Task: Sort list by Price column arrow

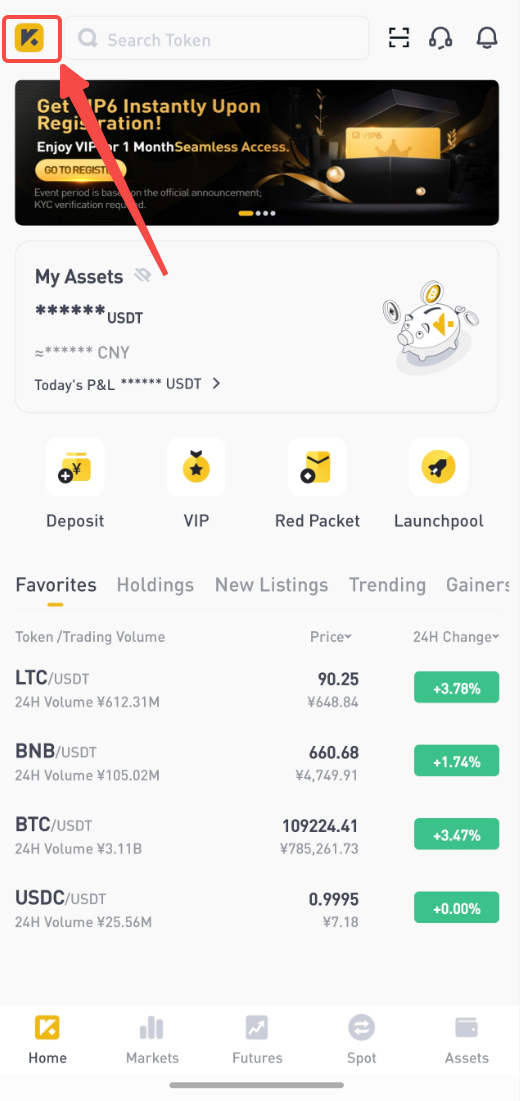Action: tap(348, 638)
